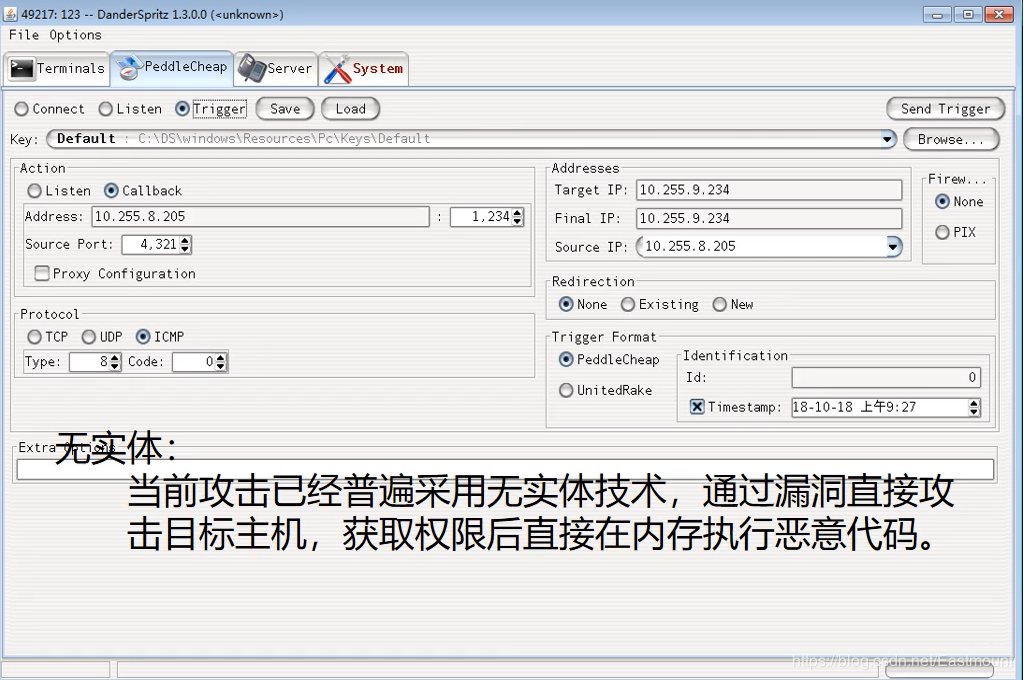Select the UnitedRake trigger format
1024x680 pixels.
click(x=566, y=391)
